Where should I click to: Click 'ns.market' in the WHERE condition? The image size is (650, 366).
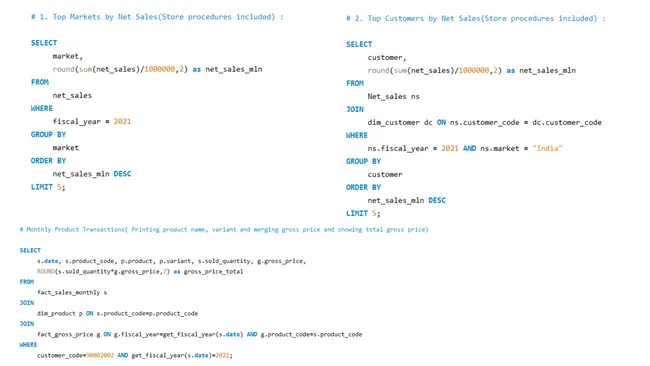[x=500, y=148]
